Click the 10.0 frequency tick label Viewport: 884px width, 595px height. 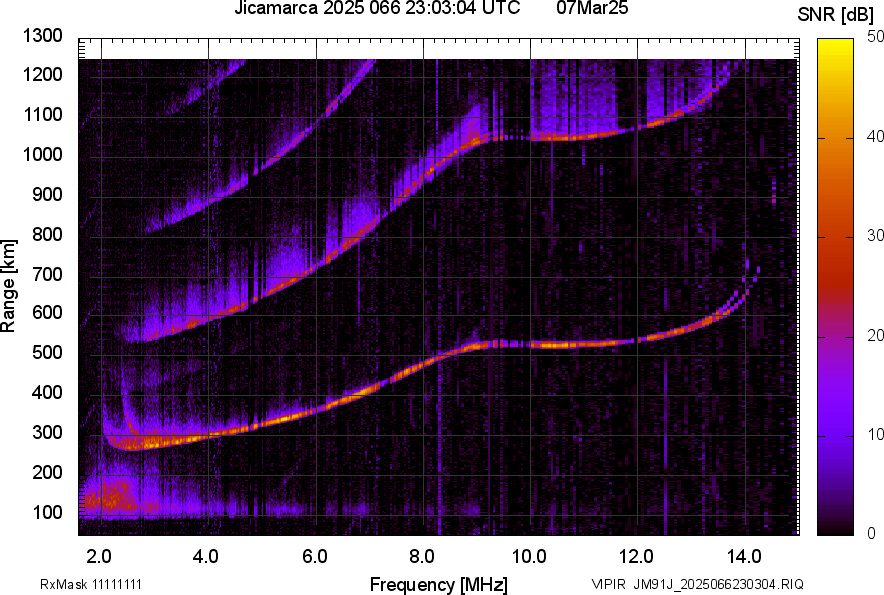tap(529, 556)
